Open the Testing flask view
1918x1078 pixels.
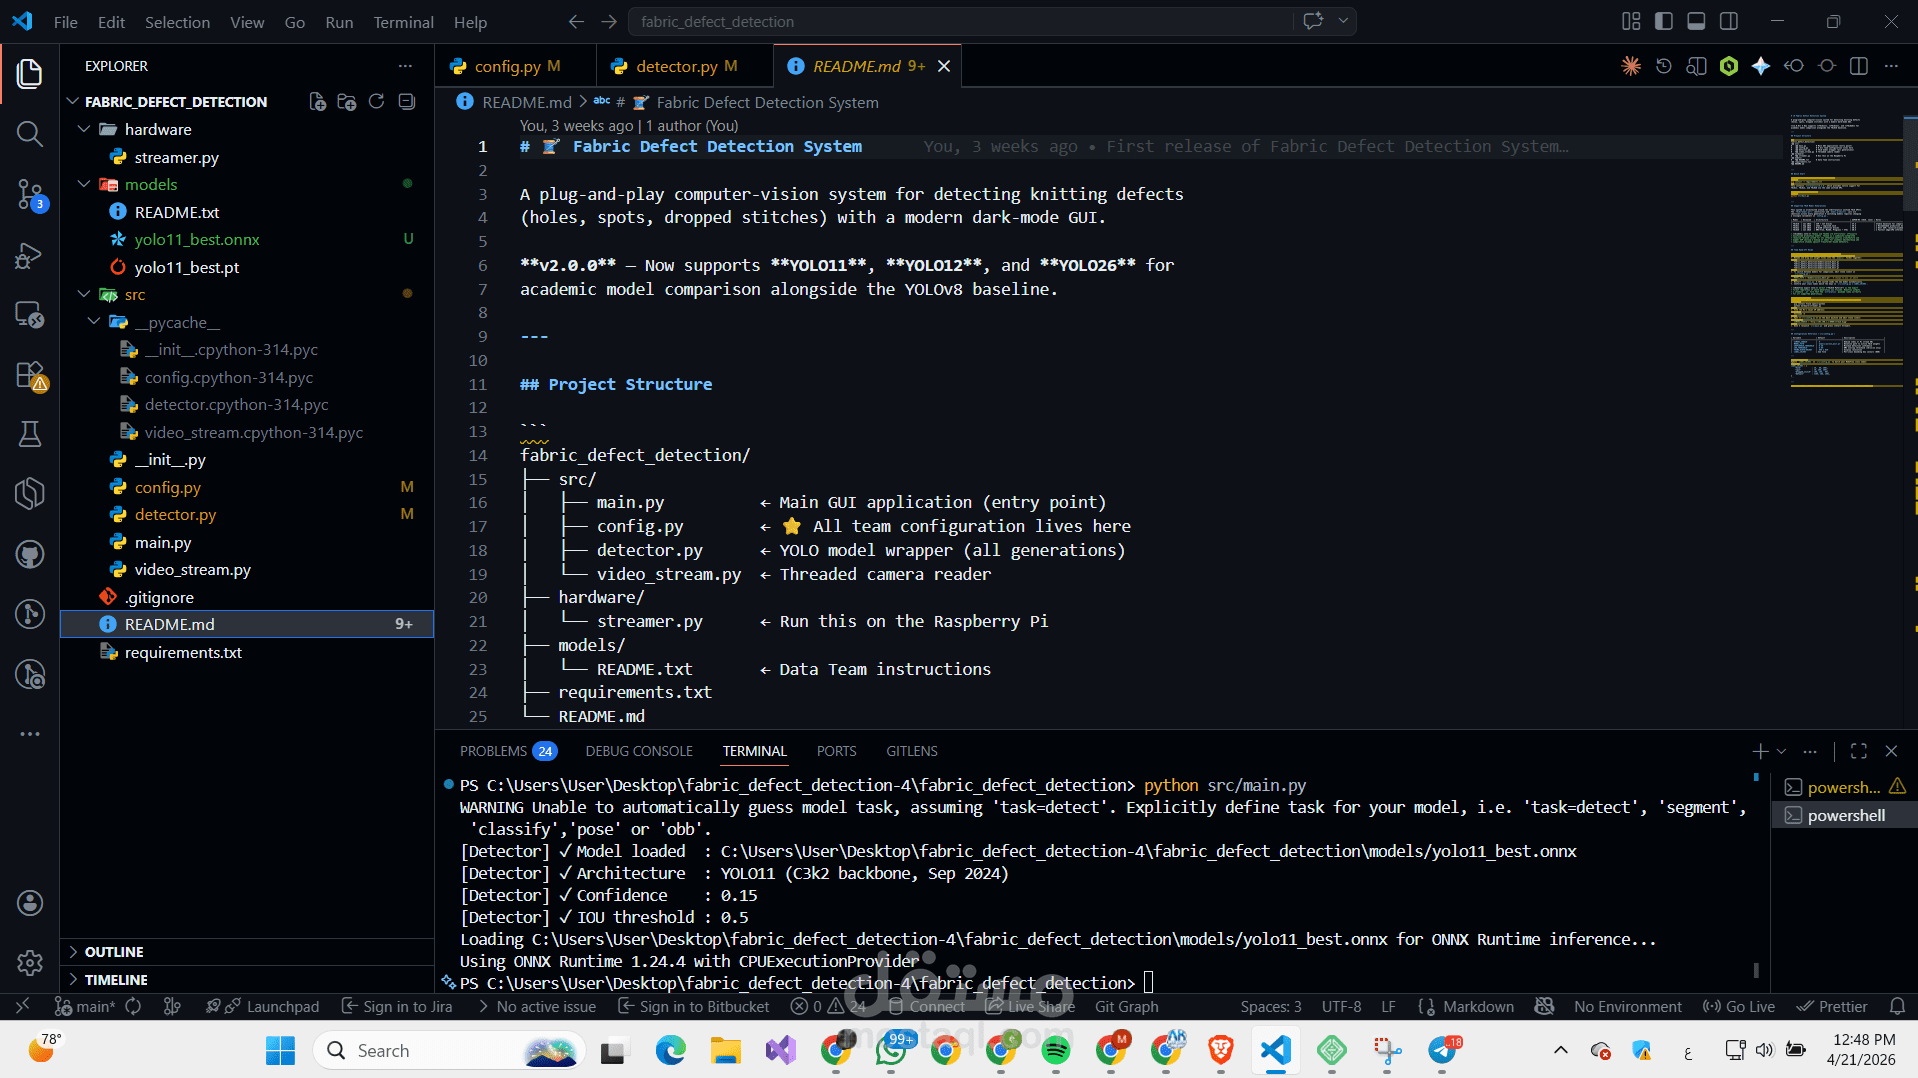click(x=30, y=434)
